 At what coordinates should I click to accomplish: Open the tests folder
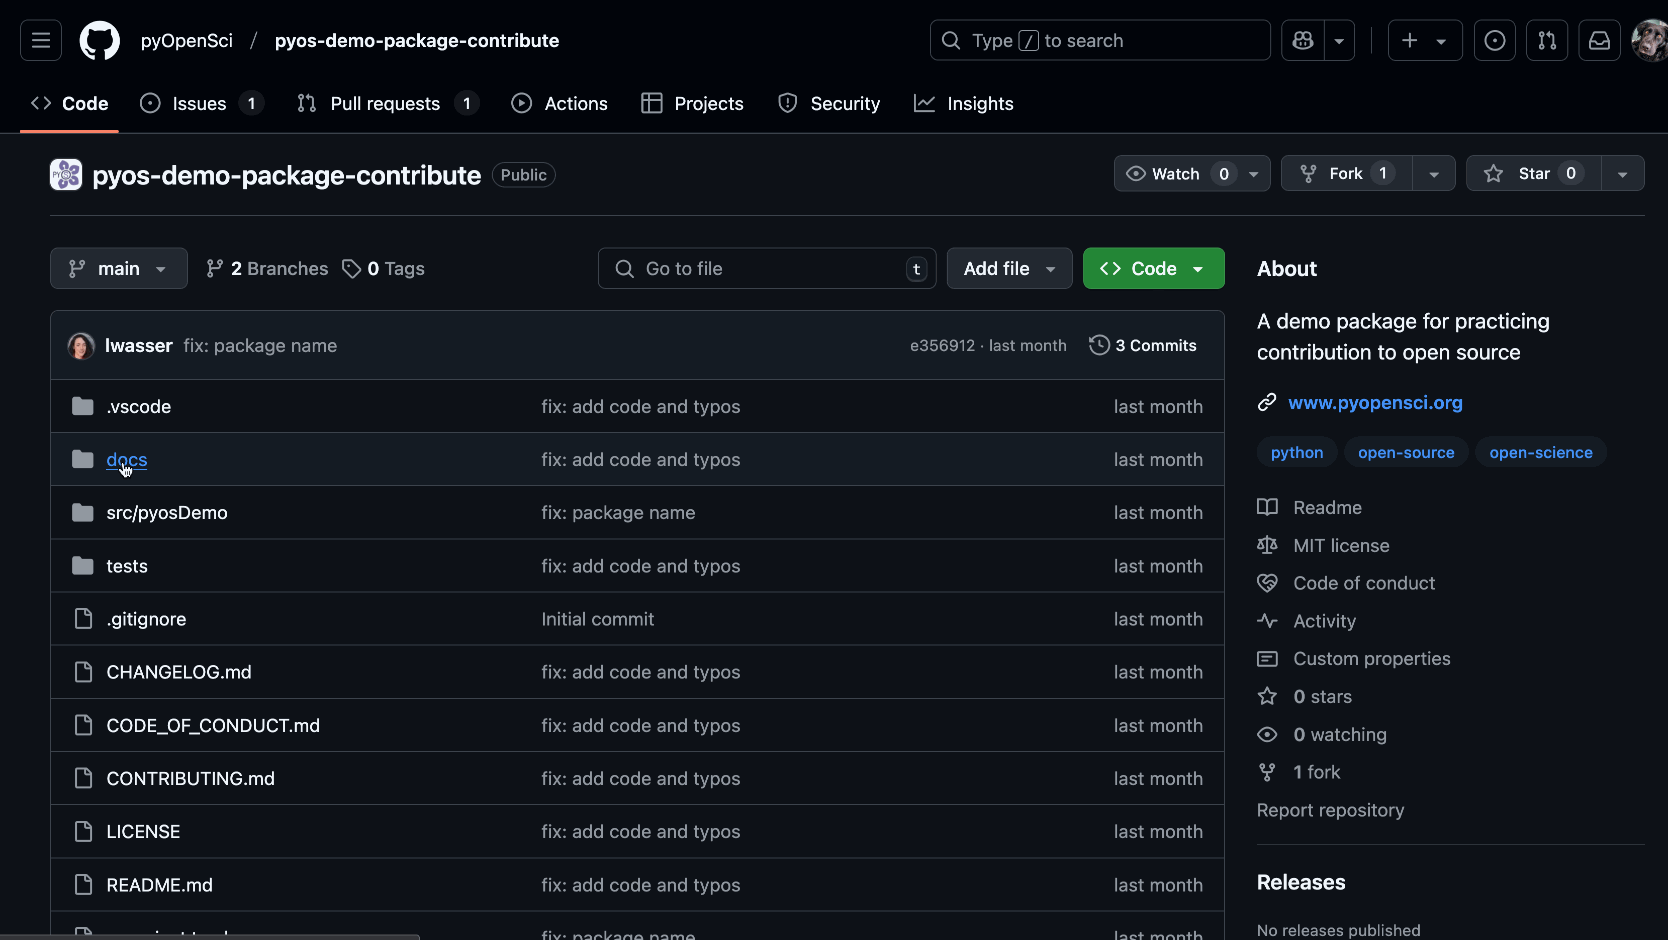tap(127, 565)
